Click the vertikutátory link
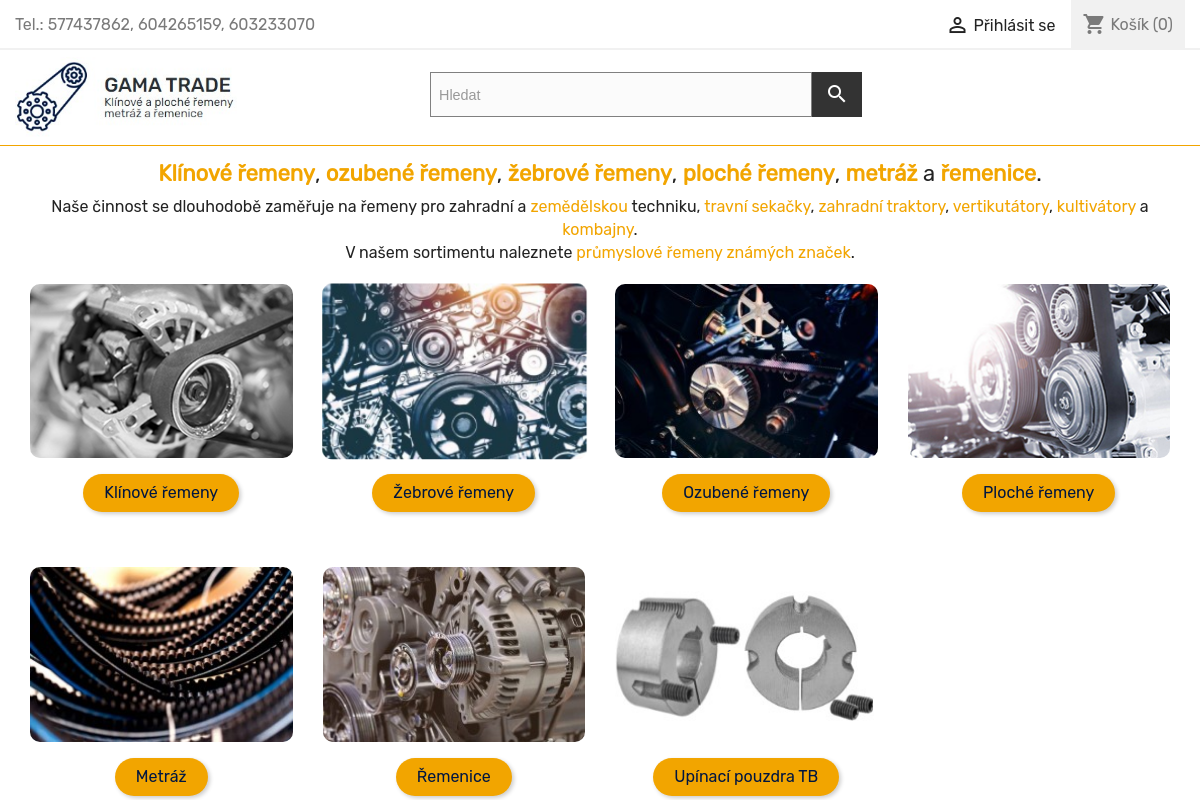 (1000, 207)
